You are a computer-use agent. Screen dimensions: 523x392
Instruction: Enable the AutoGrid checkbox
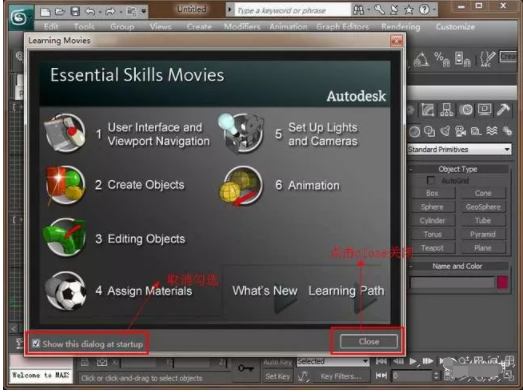[x=431, y=180]
